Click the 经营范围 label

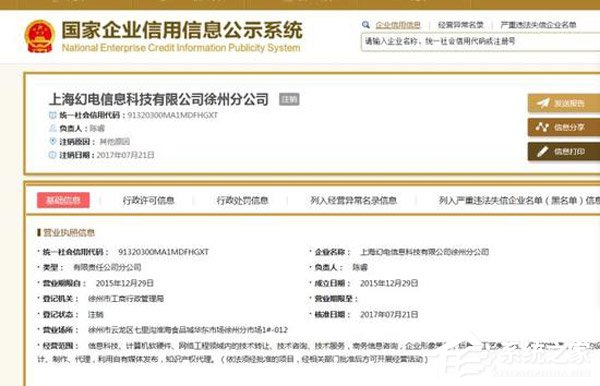60,345
